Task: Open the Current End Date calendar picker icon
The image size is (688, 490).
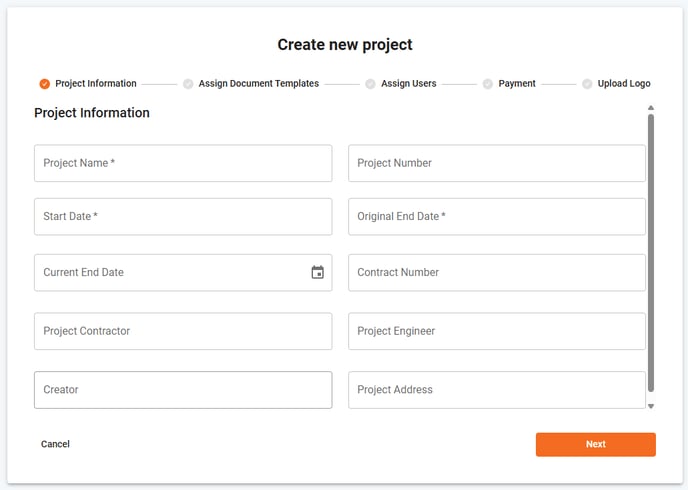Action: tap(318, 272)
